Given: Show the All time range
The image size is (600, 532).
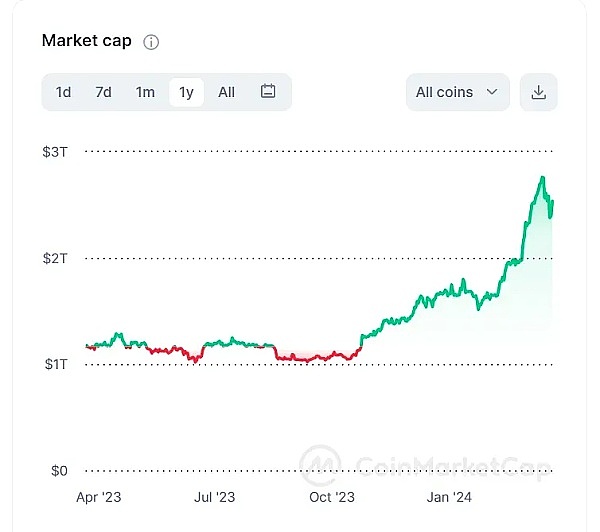Looking at the screenshot, I should [227, 92].
